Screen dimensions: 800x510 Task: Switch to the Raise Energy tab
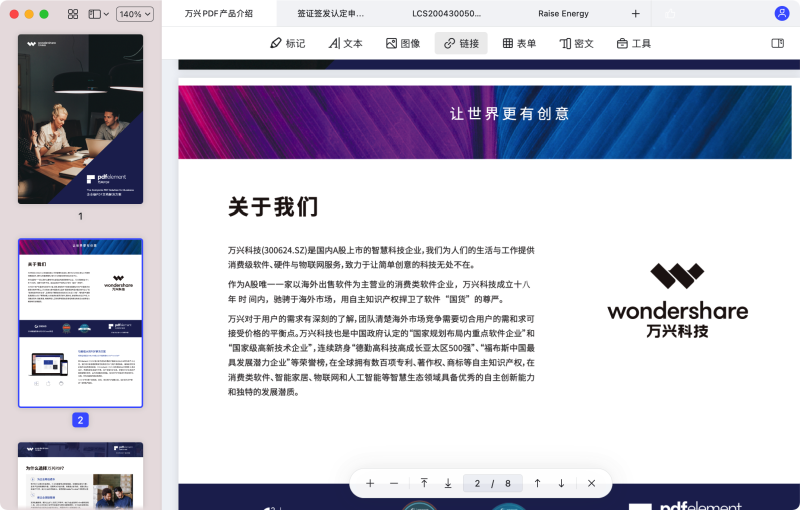click(563, 13)
